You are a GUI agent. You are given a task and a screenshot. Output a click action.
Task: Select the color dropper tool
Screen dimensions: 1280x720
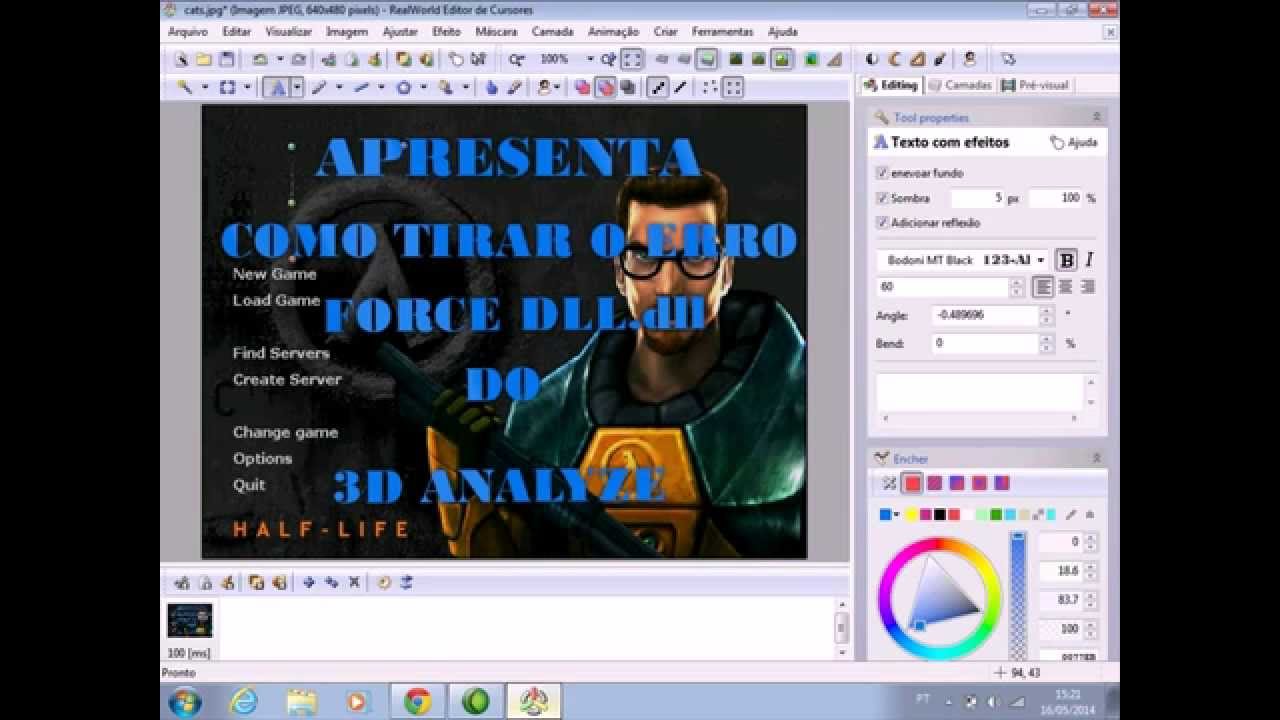(x=514, y=88)
